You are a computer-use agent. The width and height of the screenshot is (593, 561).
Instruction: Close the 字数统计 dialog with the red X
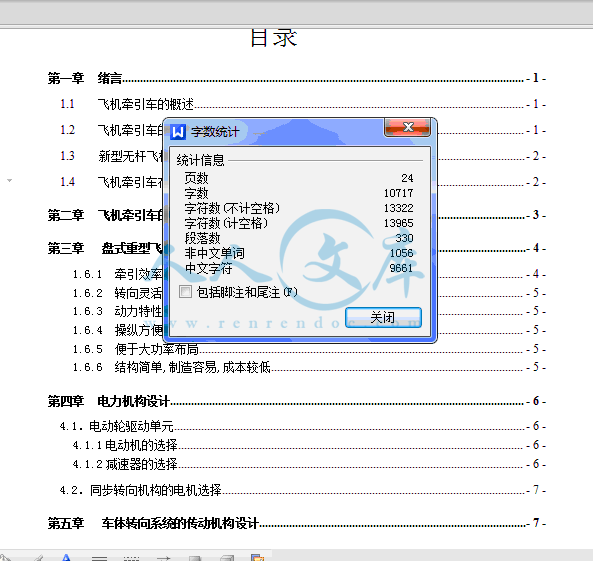tap(407, 127)
